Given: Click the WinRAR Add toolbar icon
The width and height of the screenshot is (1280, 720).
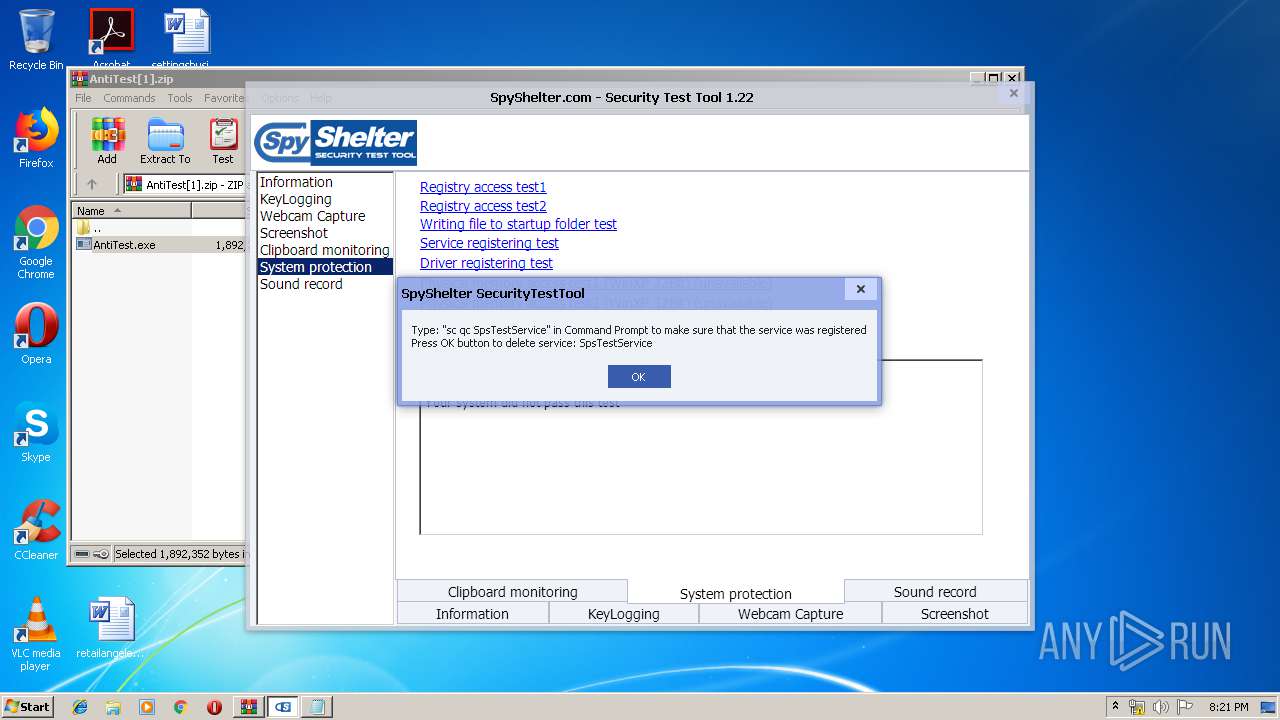Looking at the screenshot, I should [x=107, y=141].
